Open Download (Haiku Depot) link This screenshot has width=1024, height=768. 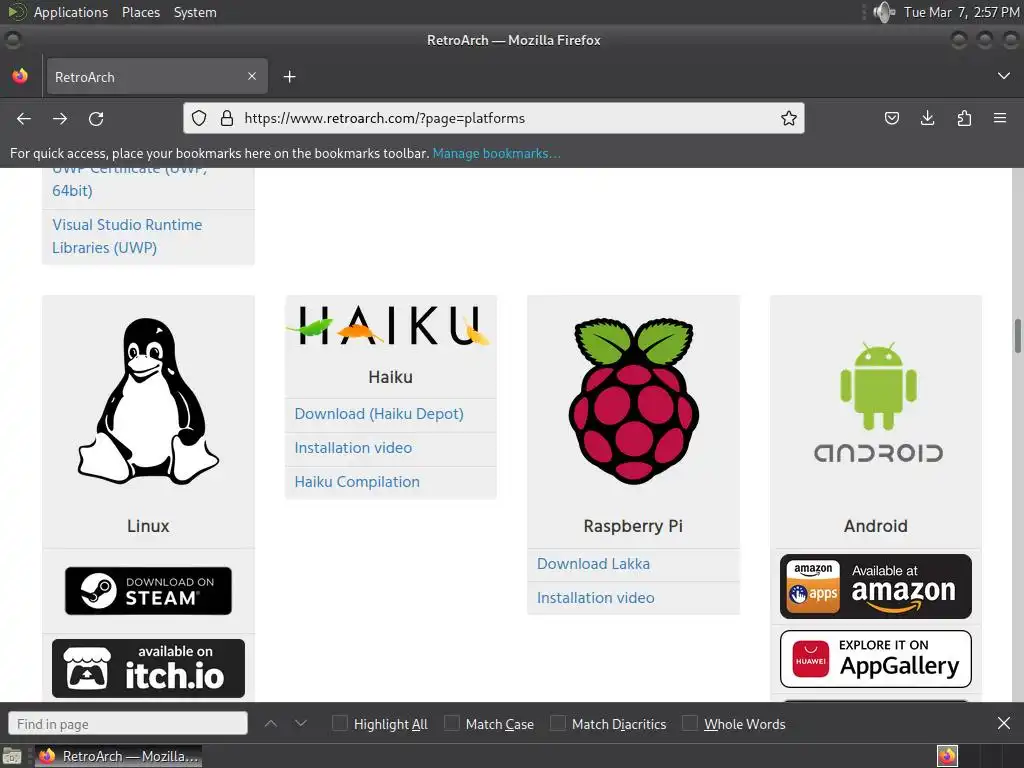click(x=379, y=414)
